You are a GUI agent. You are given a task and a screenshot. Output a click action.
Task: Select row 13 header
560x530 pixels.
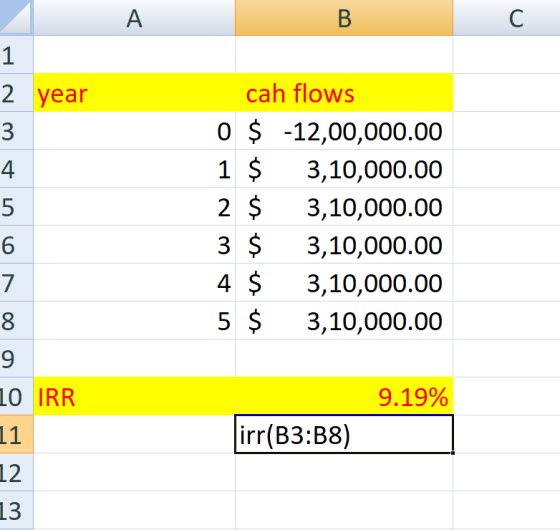click(16, 510)
